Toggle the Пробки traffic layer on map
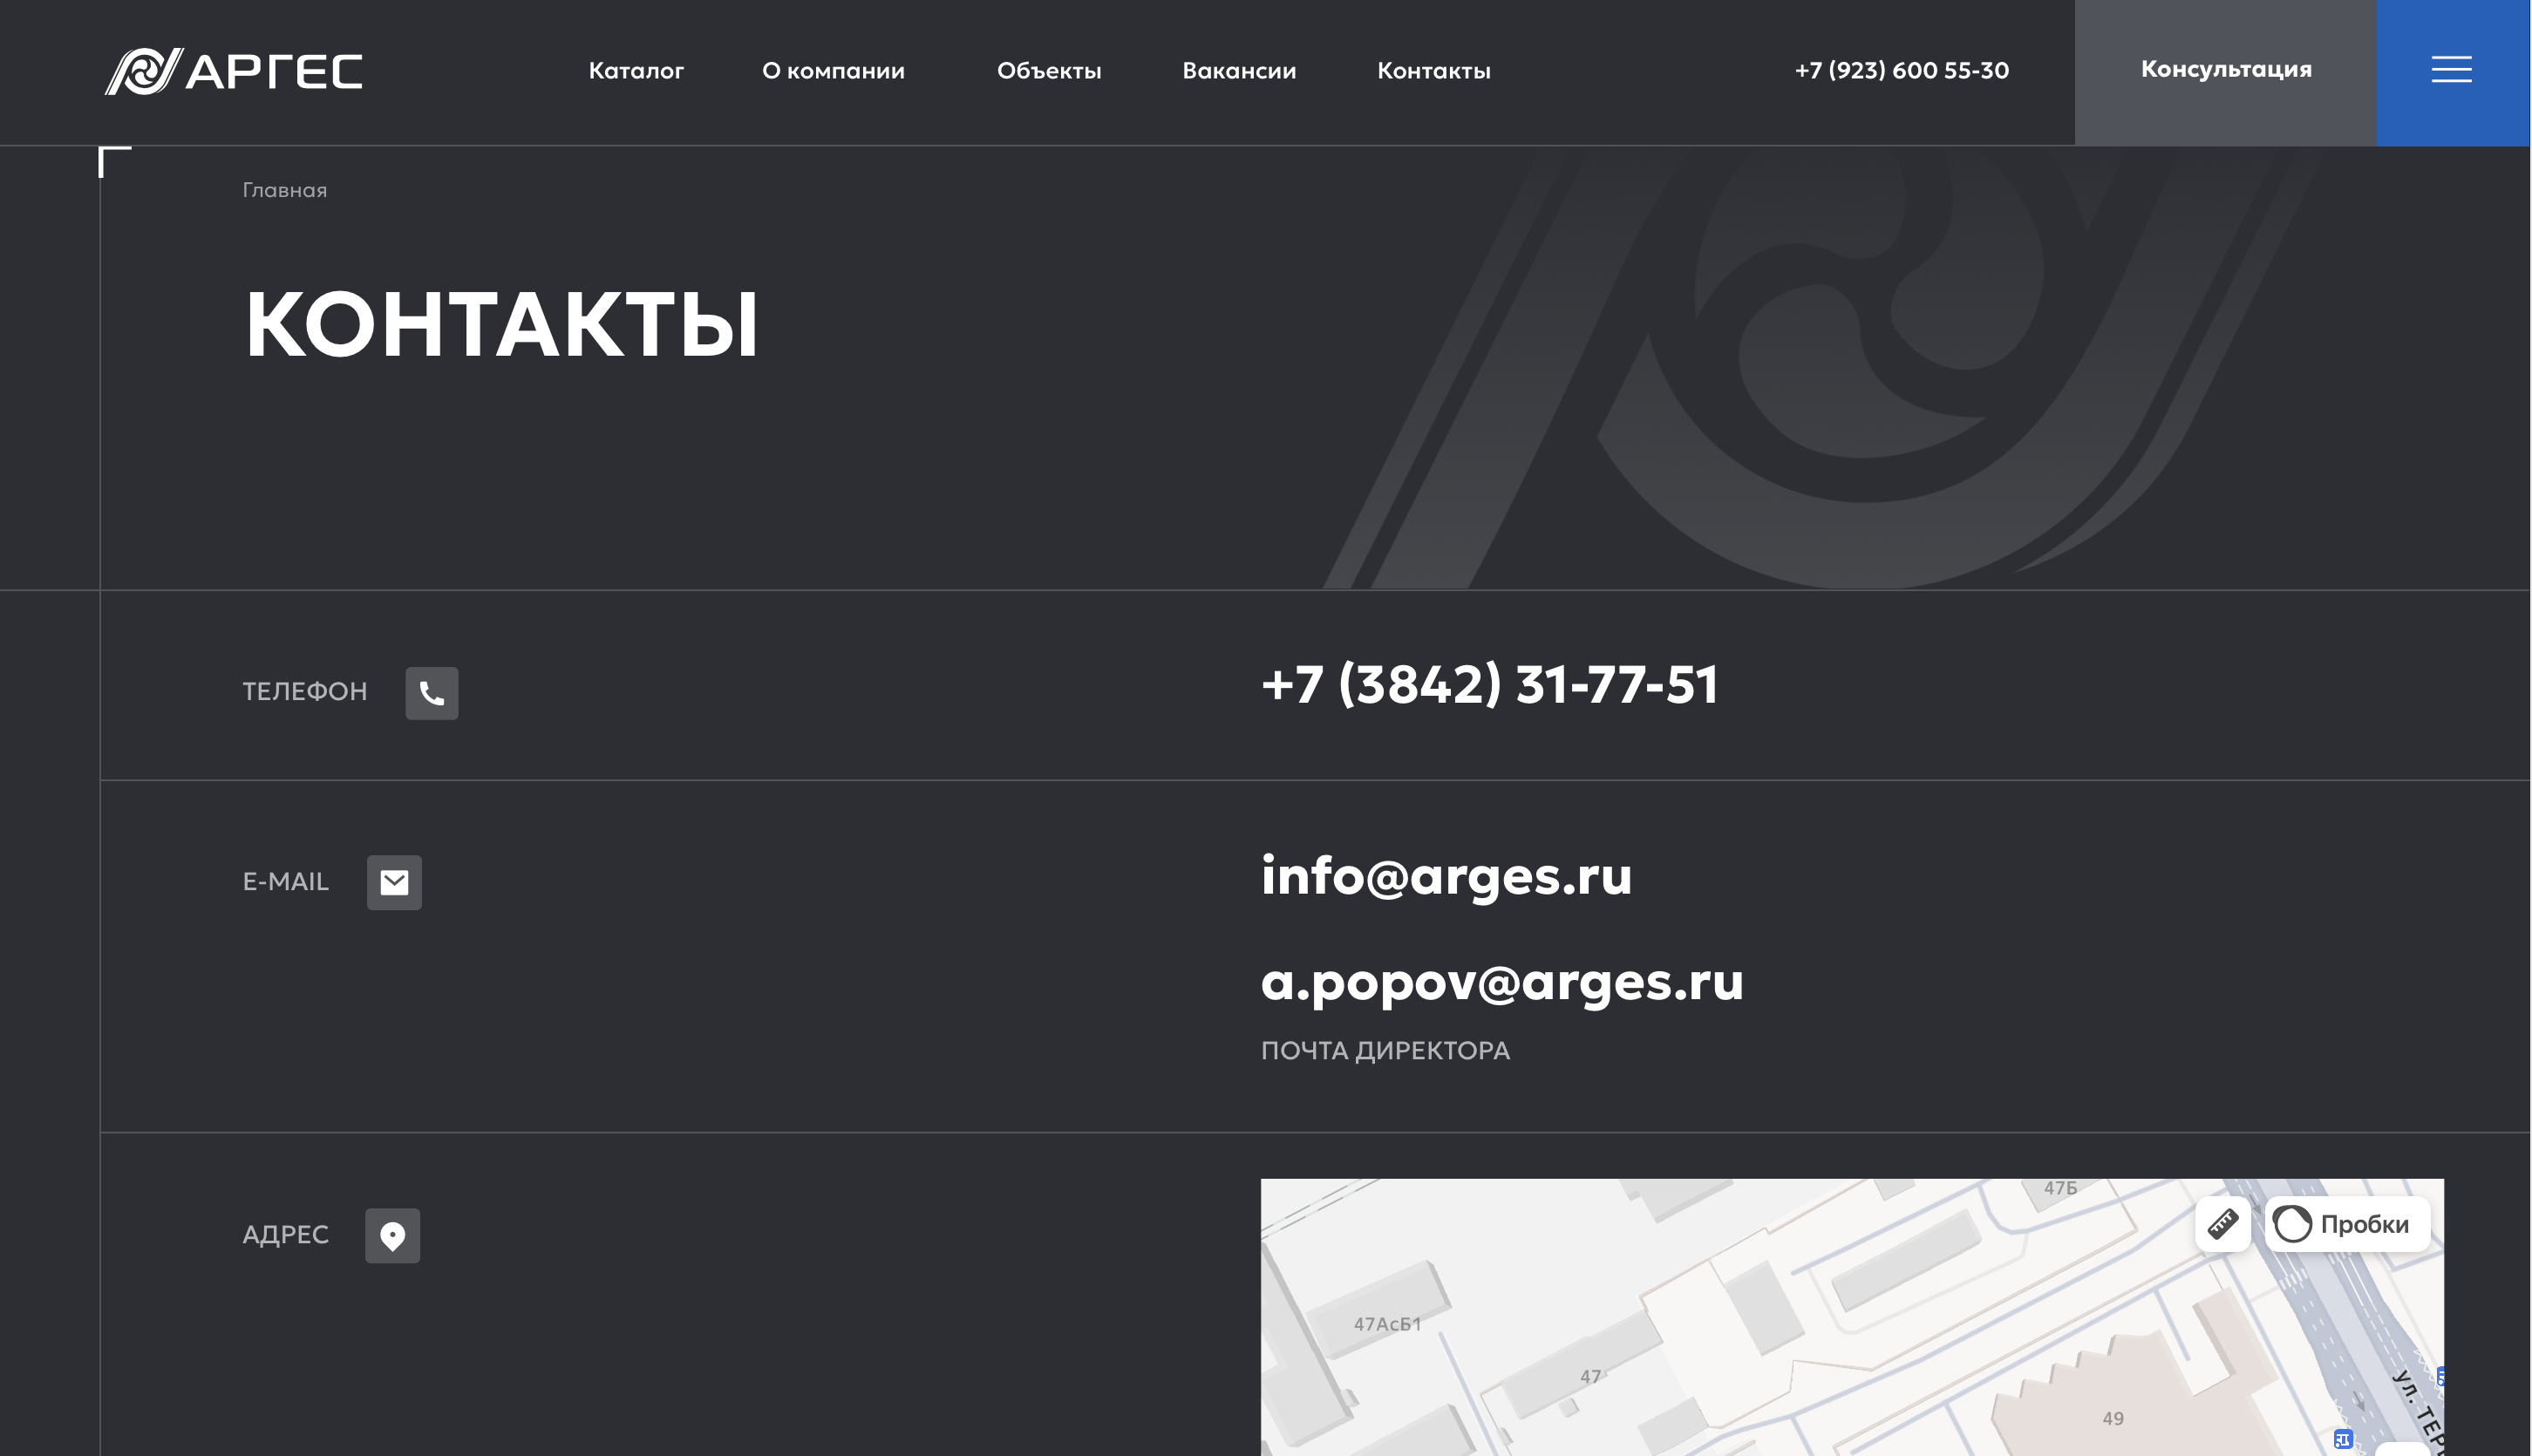 pos(2346,1223)
